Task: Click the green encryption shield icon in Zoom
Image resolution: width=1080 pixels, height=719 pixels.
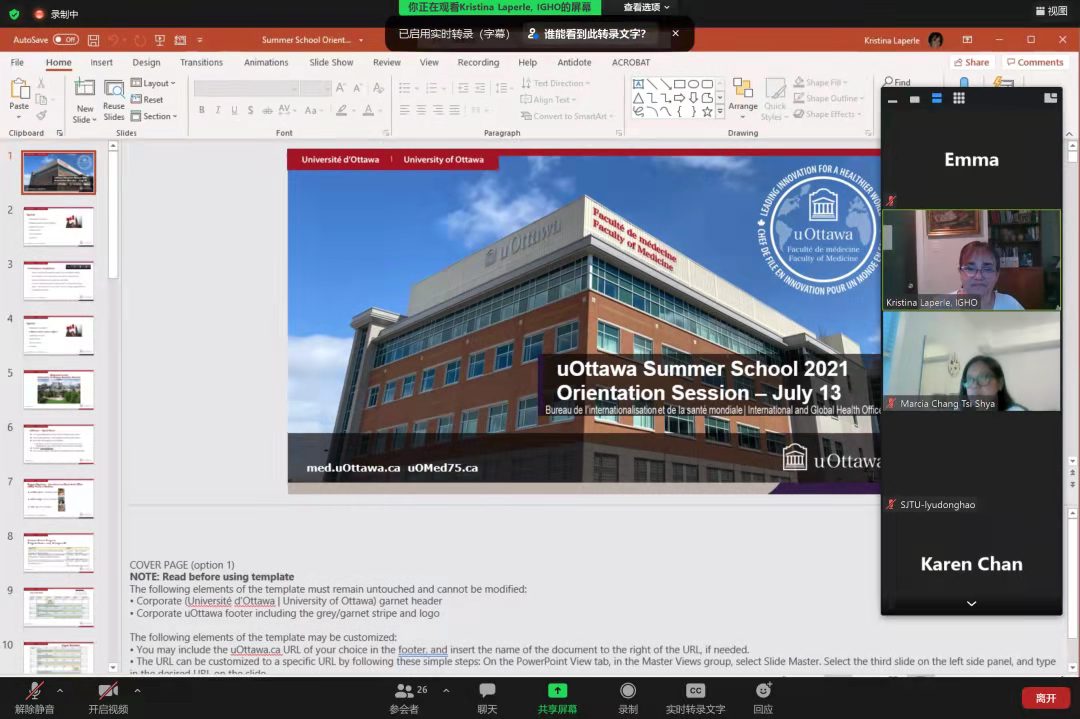Action: (14, 14)
